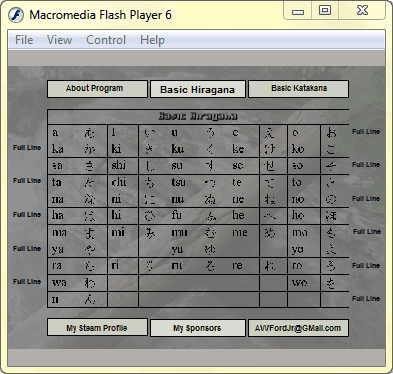Click the hiragana character beside 'wo'
Viewport: 393px width, 374px height.
click(330, 283)
